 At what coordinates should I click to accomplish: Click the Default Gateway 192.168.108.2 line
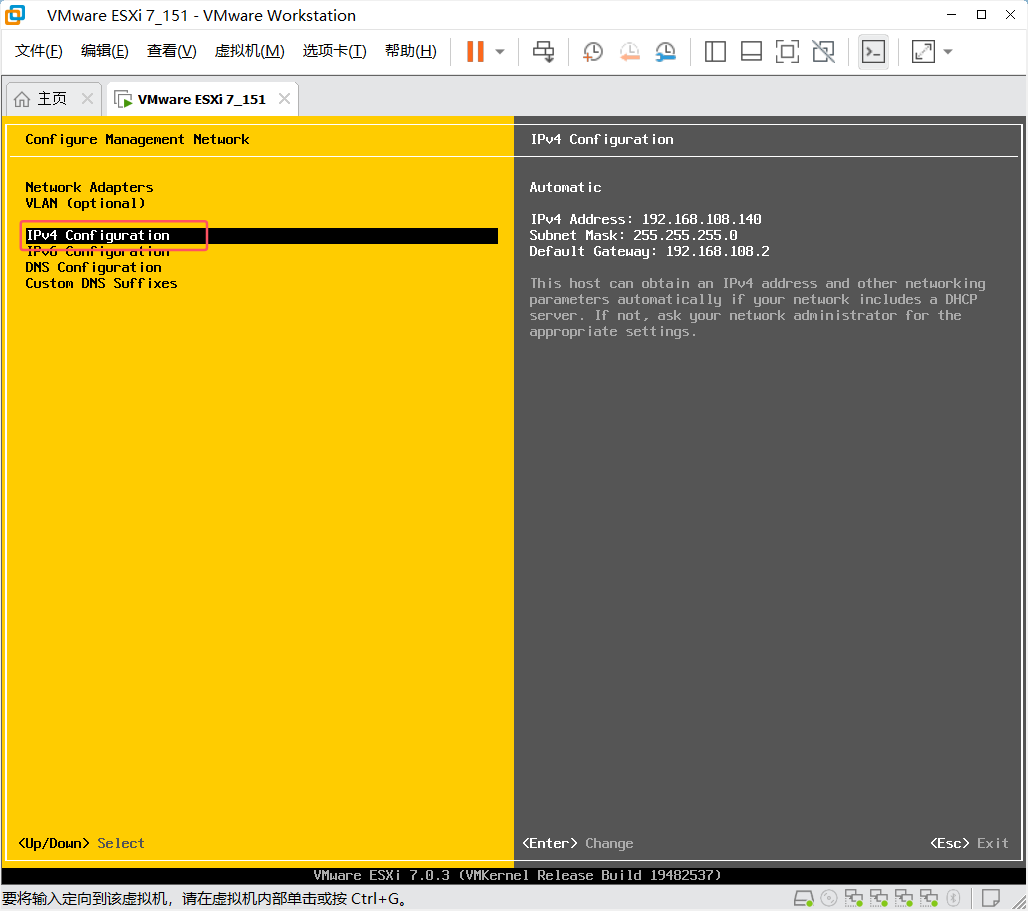tap(650, 251)
